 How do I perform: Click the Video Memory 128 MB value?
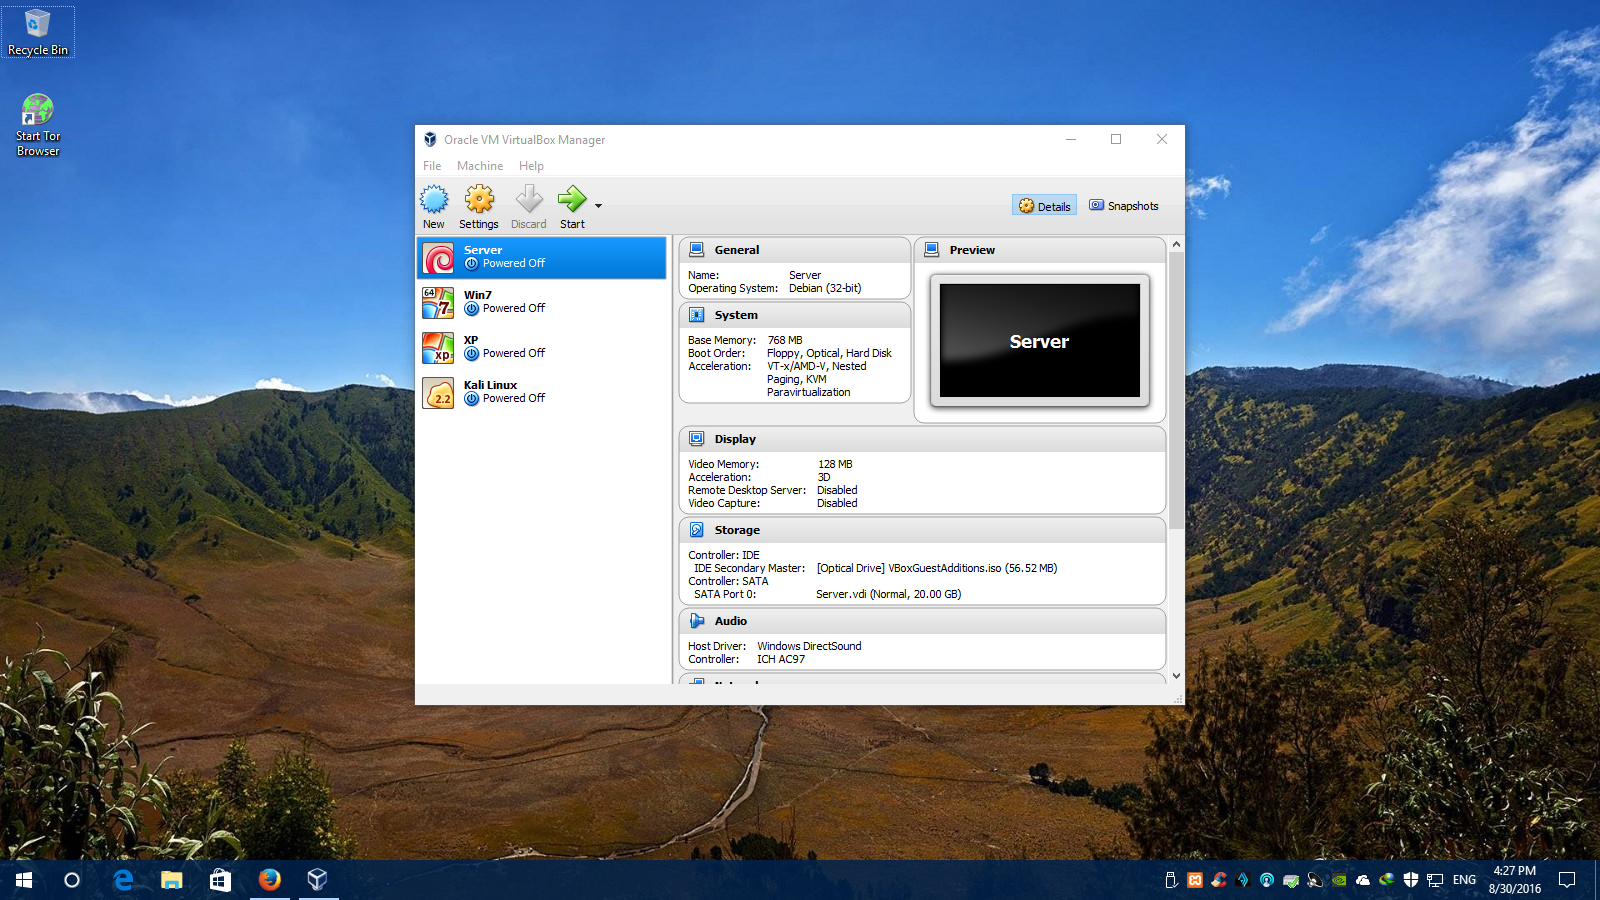(835, 464)
